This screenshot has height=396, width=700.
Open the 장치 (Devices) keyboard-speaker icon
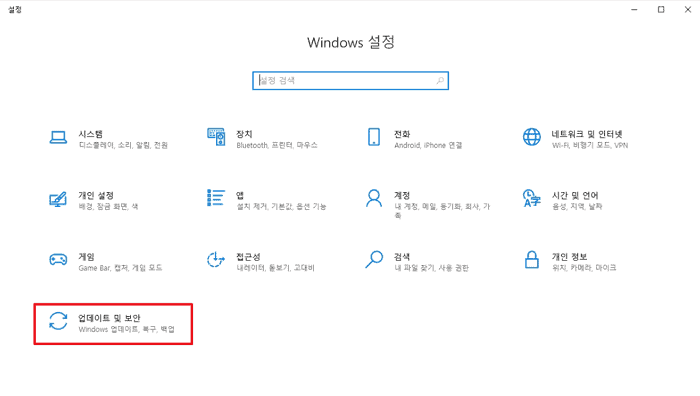216,137
